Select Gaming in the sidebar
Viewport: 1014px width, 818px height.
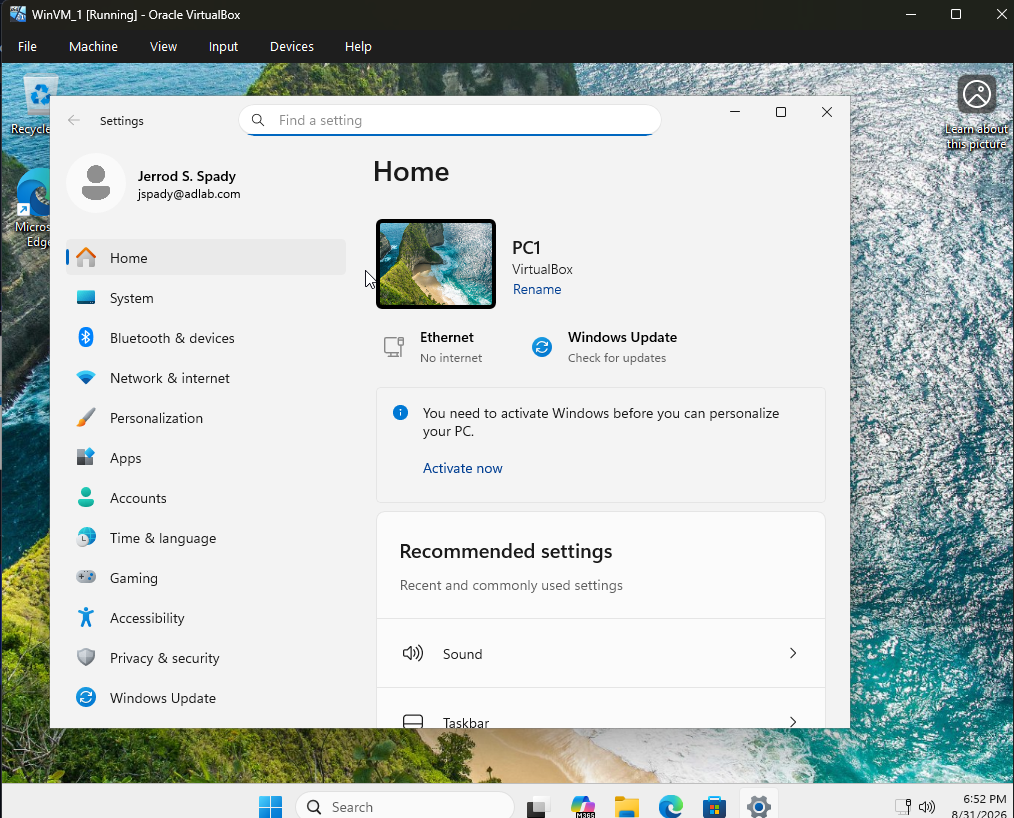pos(206,579)
